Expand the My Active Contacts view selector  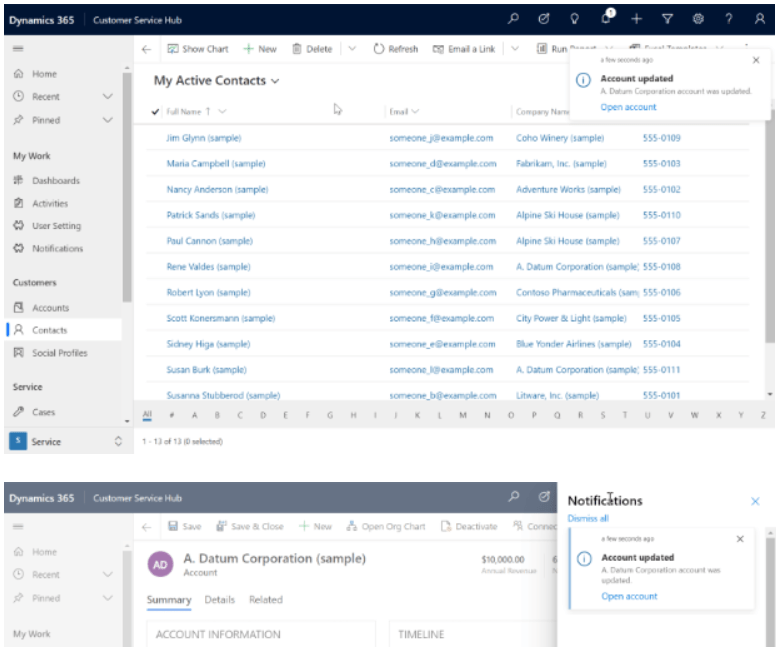[275, 81]
